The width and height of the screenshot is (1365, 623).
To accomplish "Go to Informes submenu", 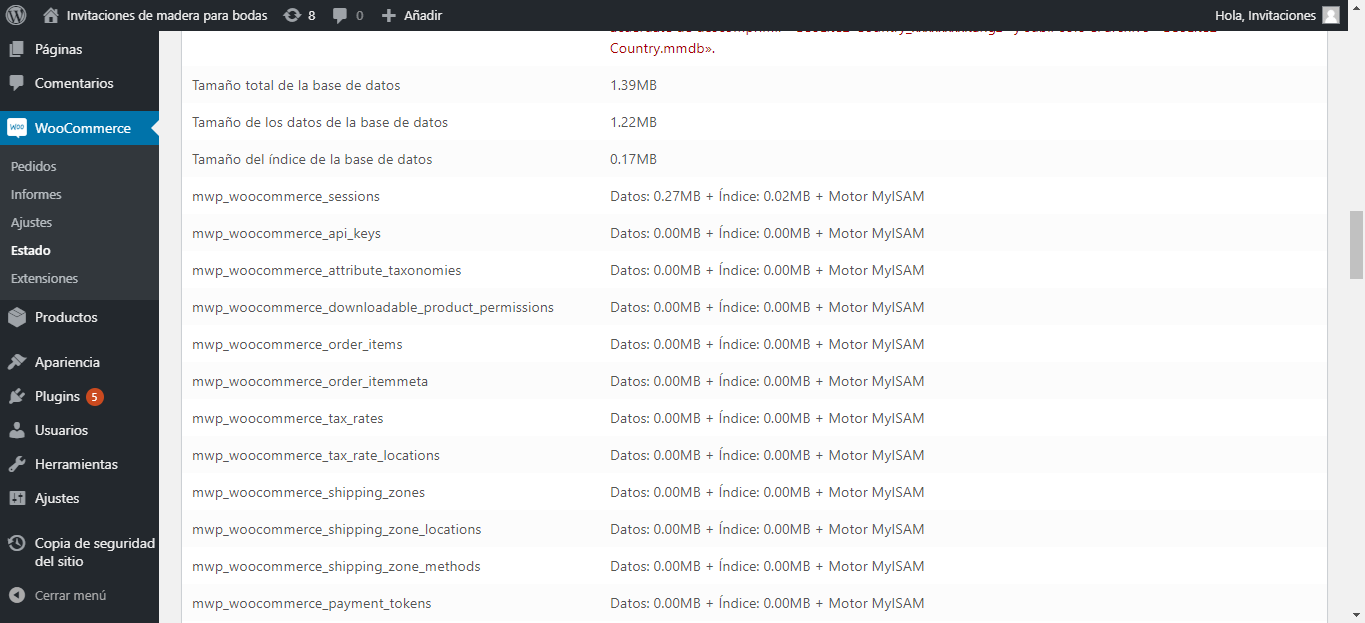I will coord(36,194).
